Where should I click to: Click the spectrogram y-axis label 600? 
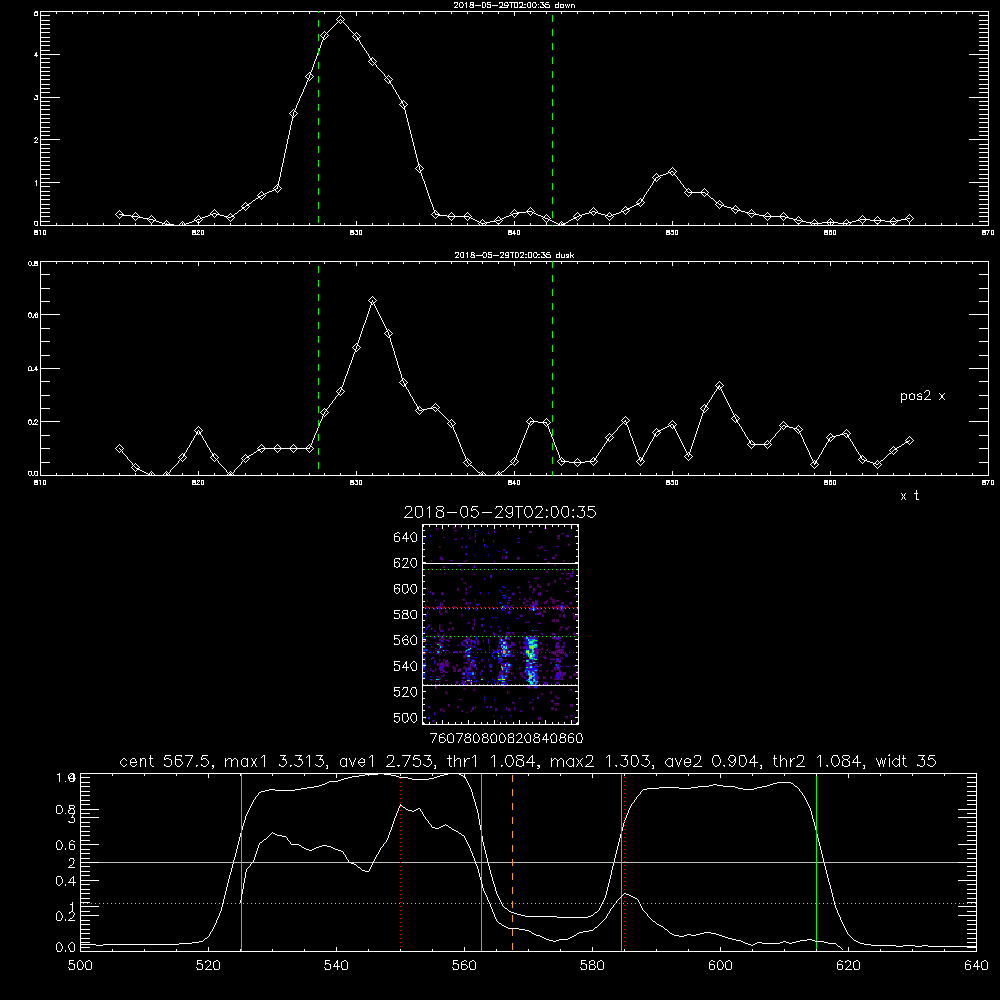pyautogui.click(x=406, y=589)
